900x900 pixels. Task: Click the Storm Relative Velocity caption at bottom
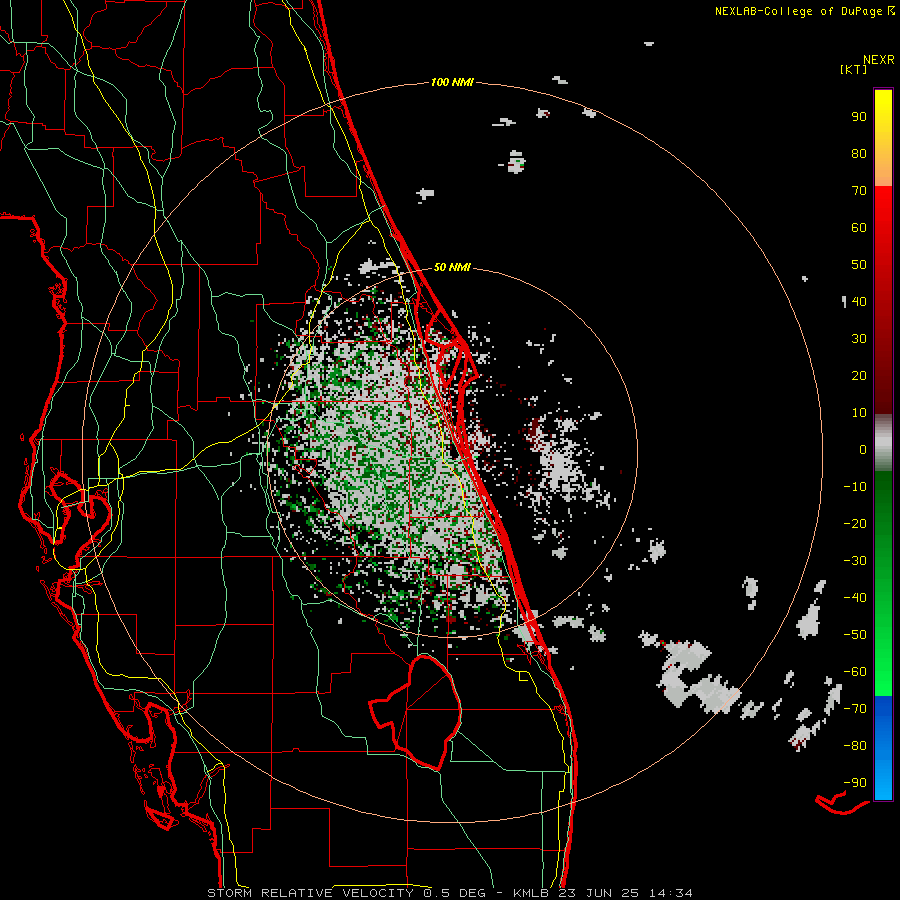coord(449,893)
